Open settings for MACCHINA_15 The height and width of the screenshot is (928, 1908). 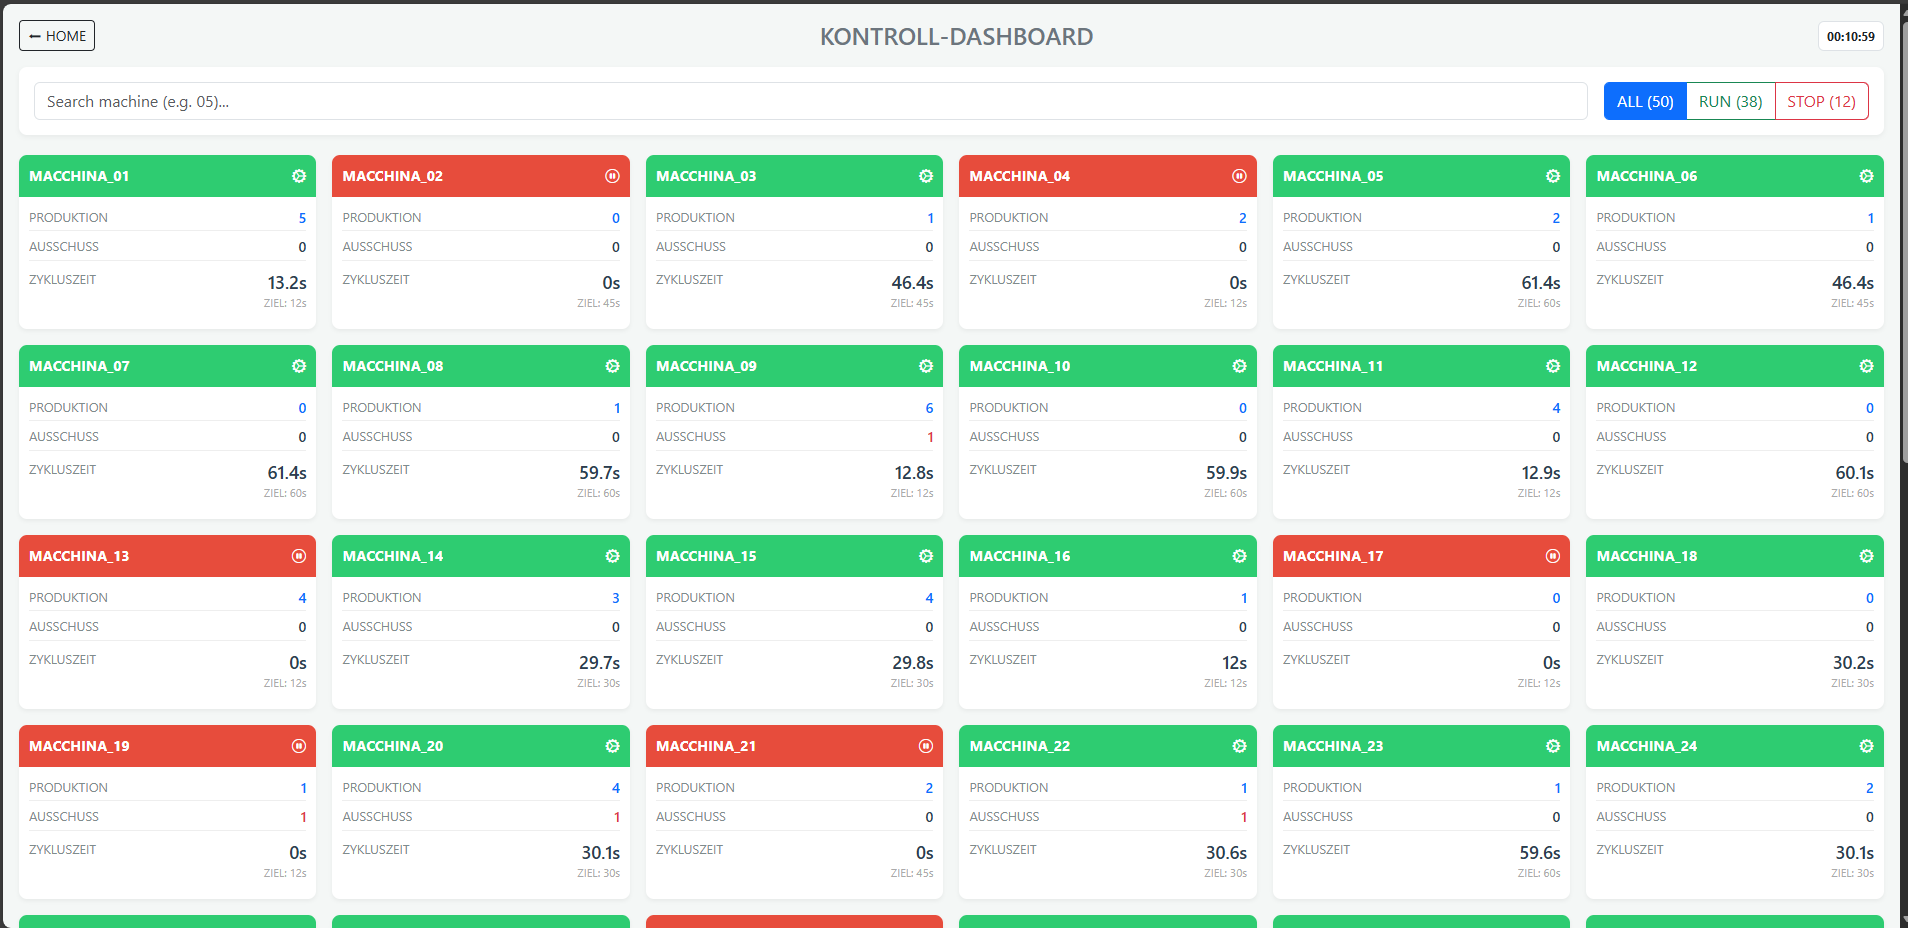click(925, 556)
